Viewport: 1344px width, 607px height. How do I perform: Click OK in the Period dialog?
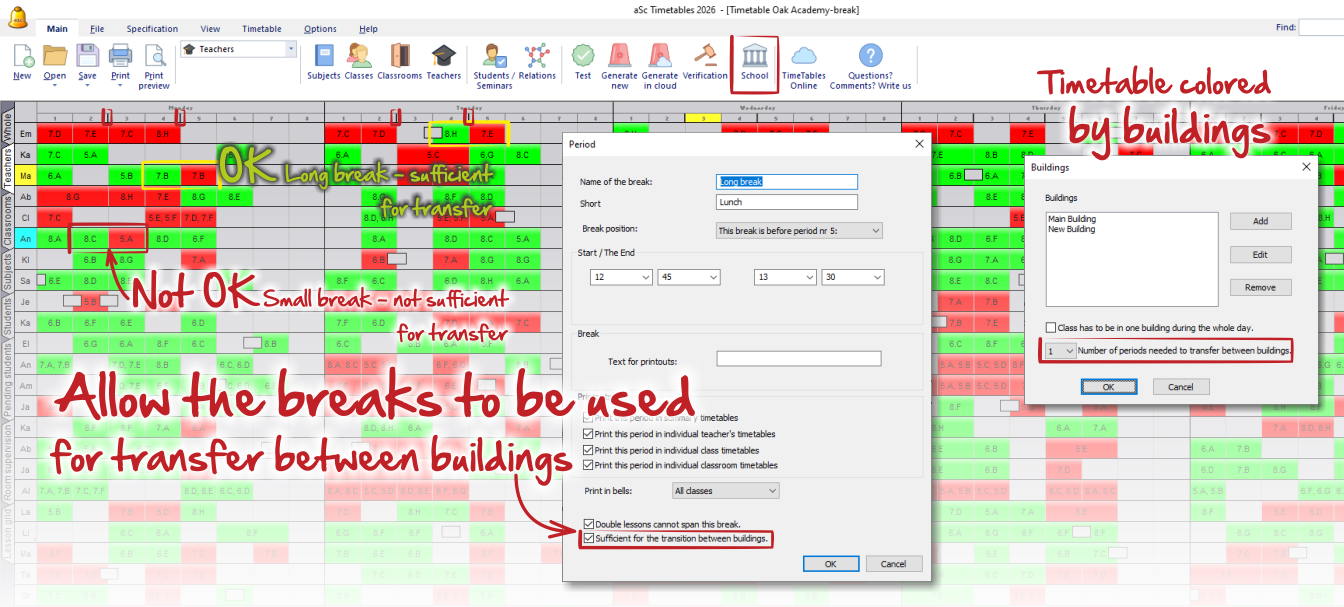[830, 564]
